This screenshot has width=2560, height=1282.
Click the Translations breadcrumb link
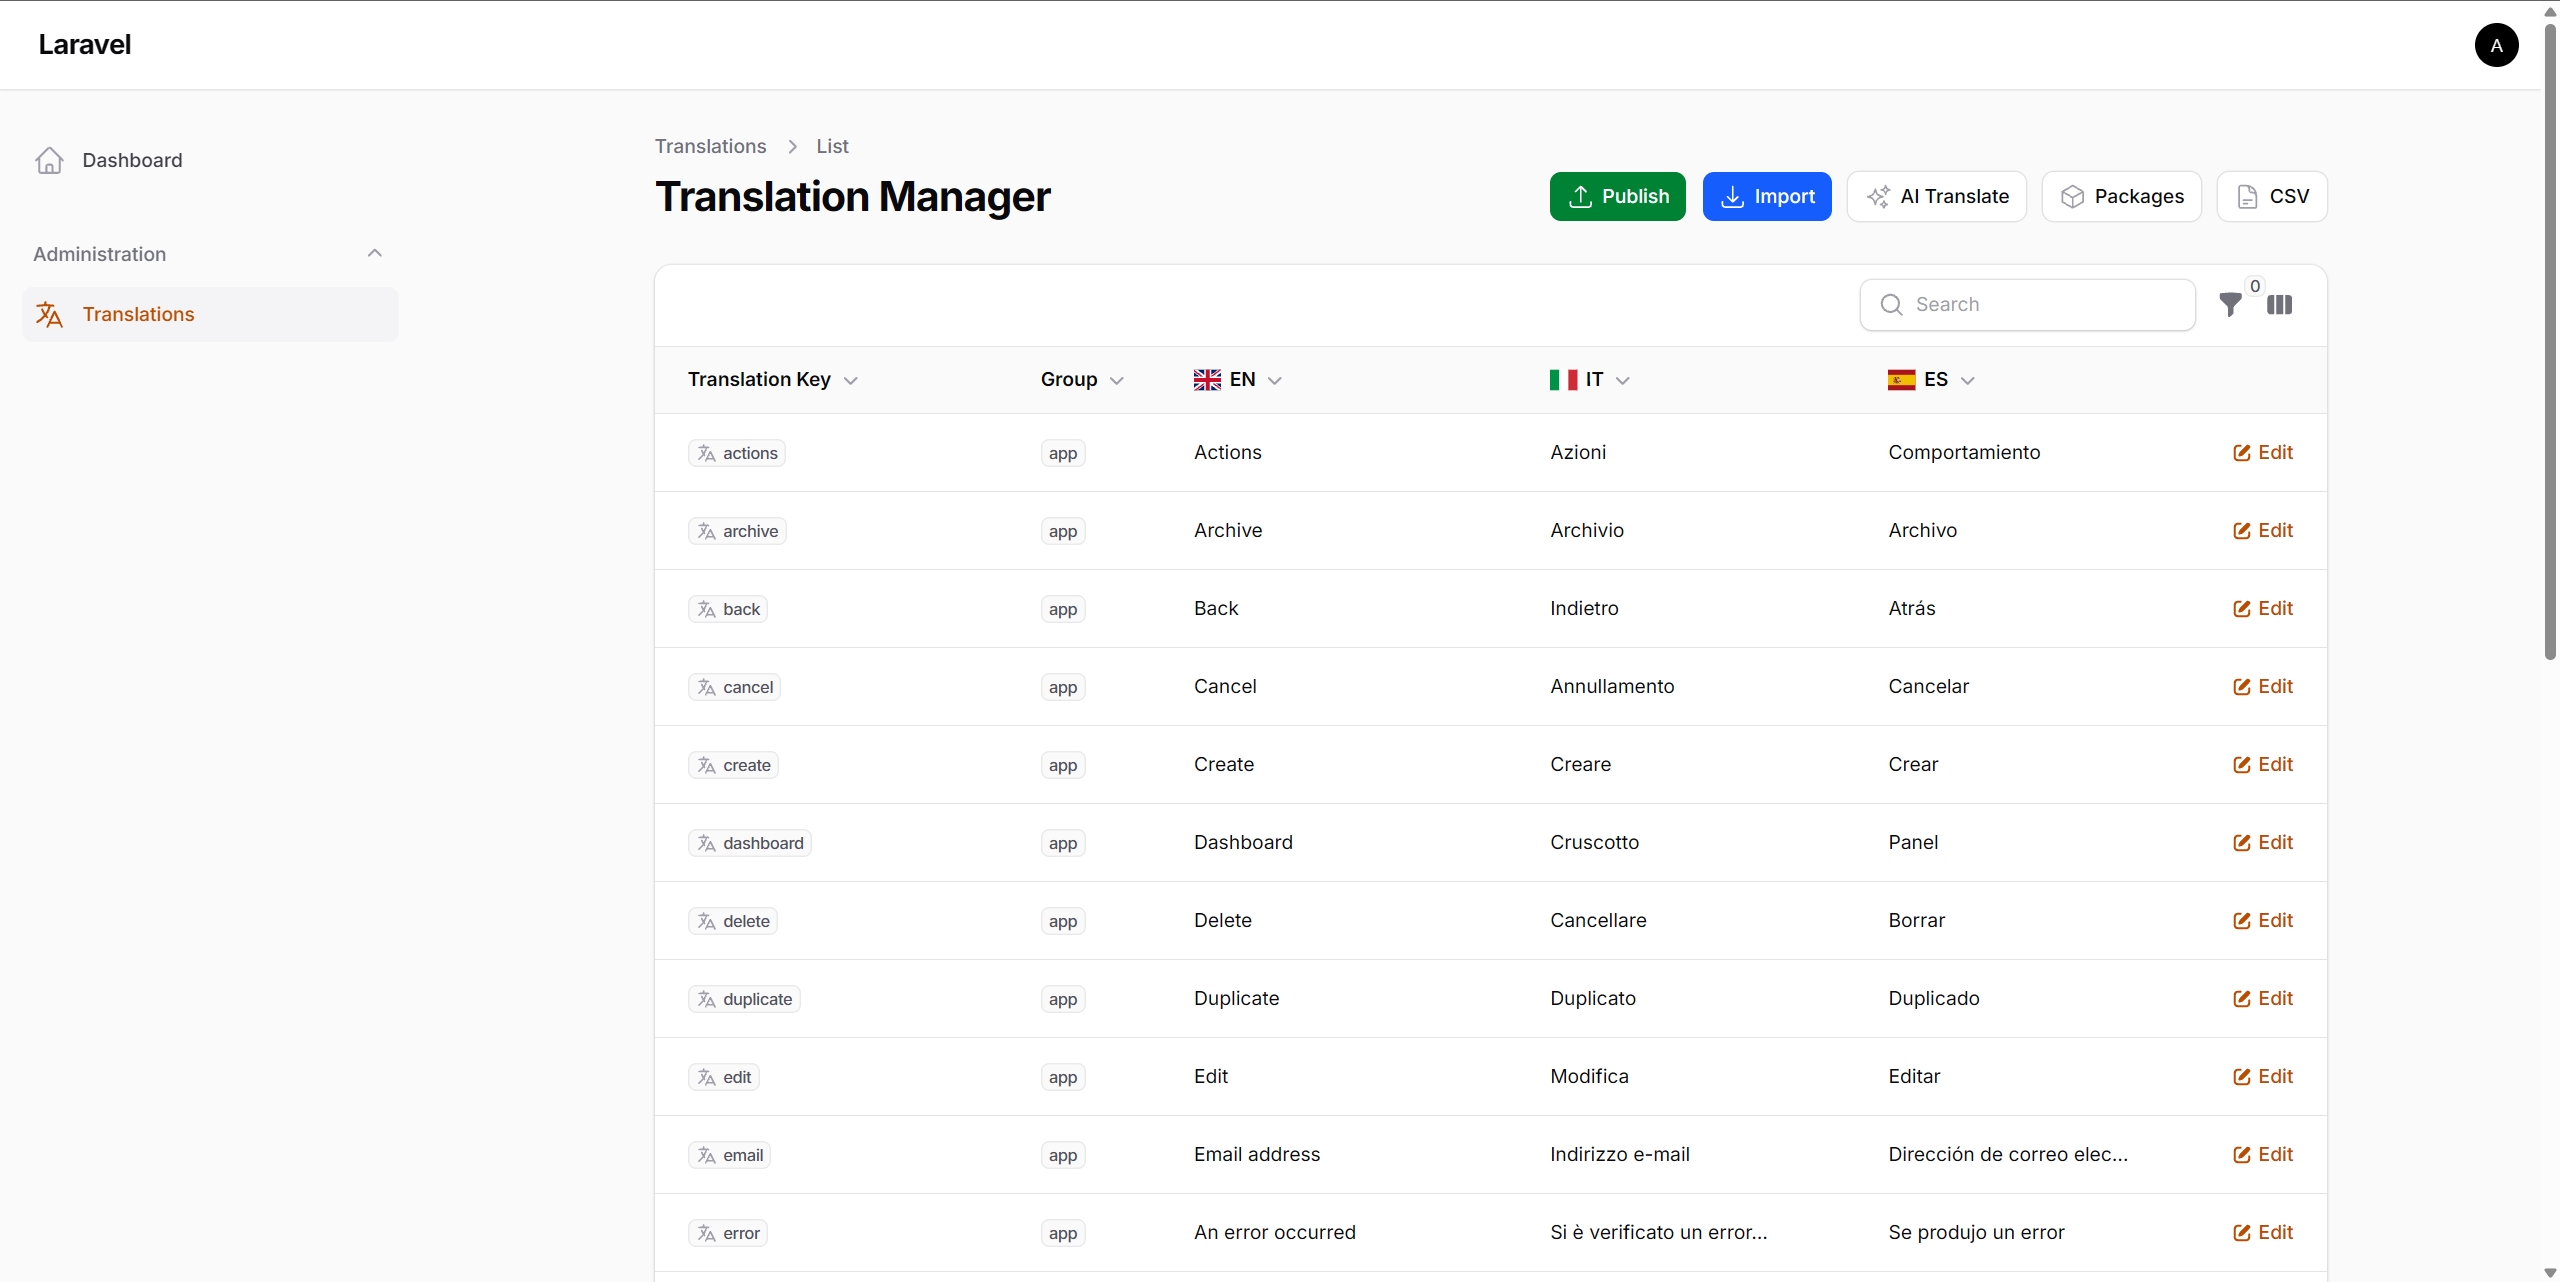coord(709,146)
